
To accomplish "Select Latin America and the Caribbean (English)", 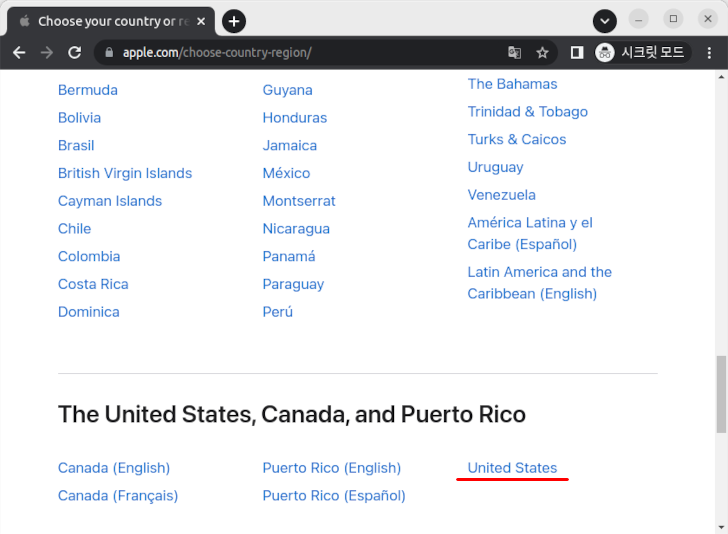I will [540, 283].
